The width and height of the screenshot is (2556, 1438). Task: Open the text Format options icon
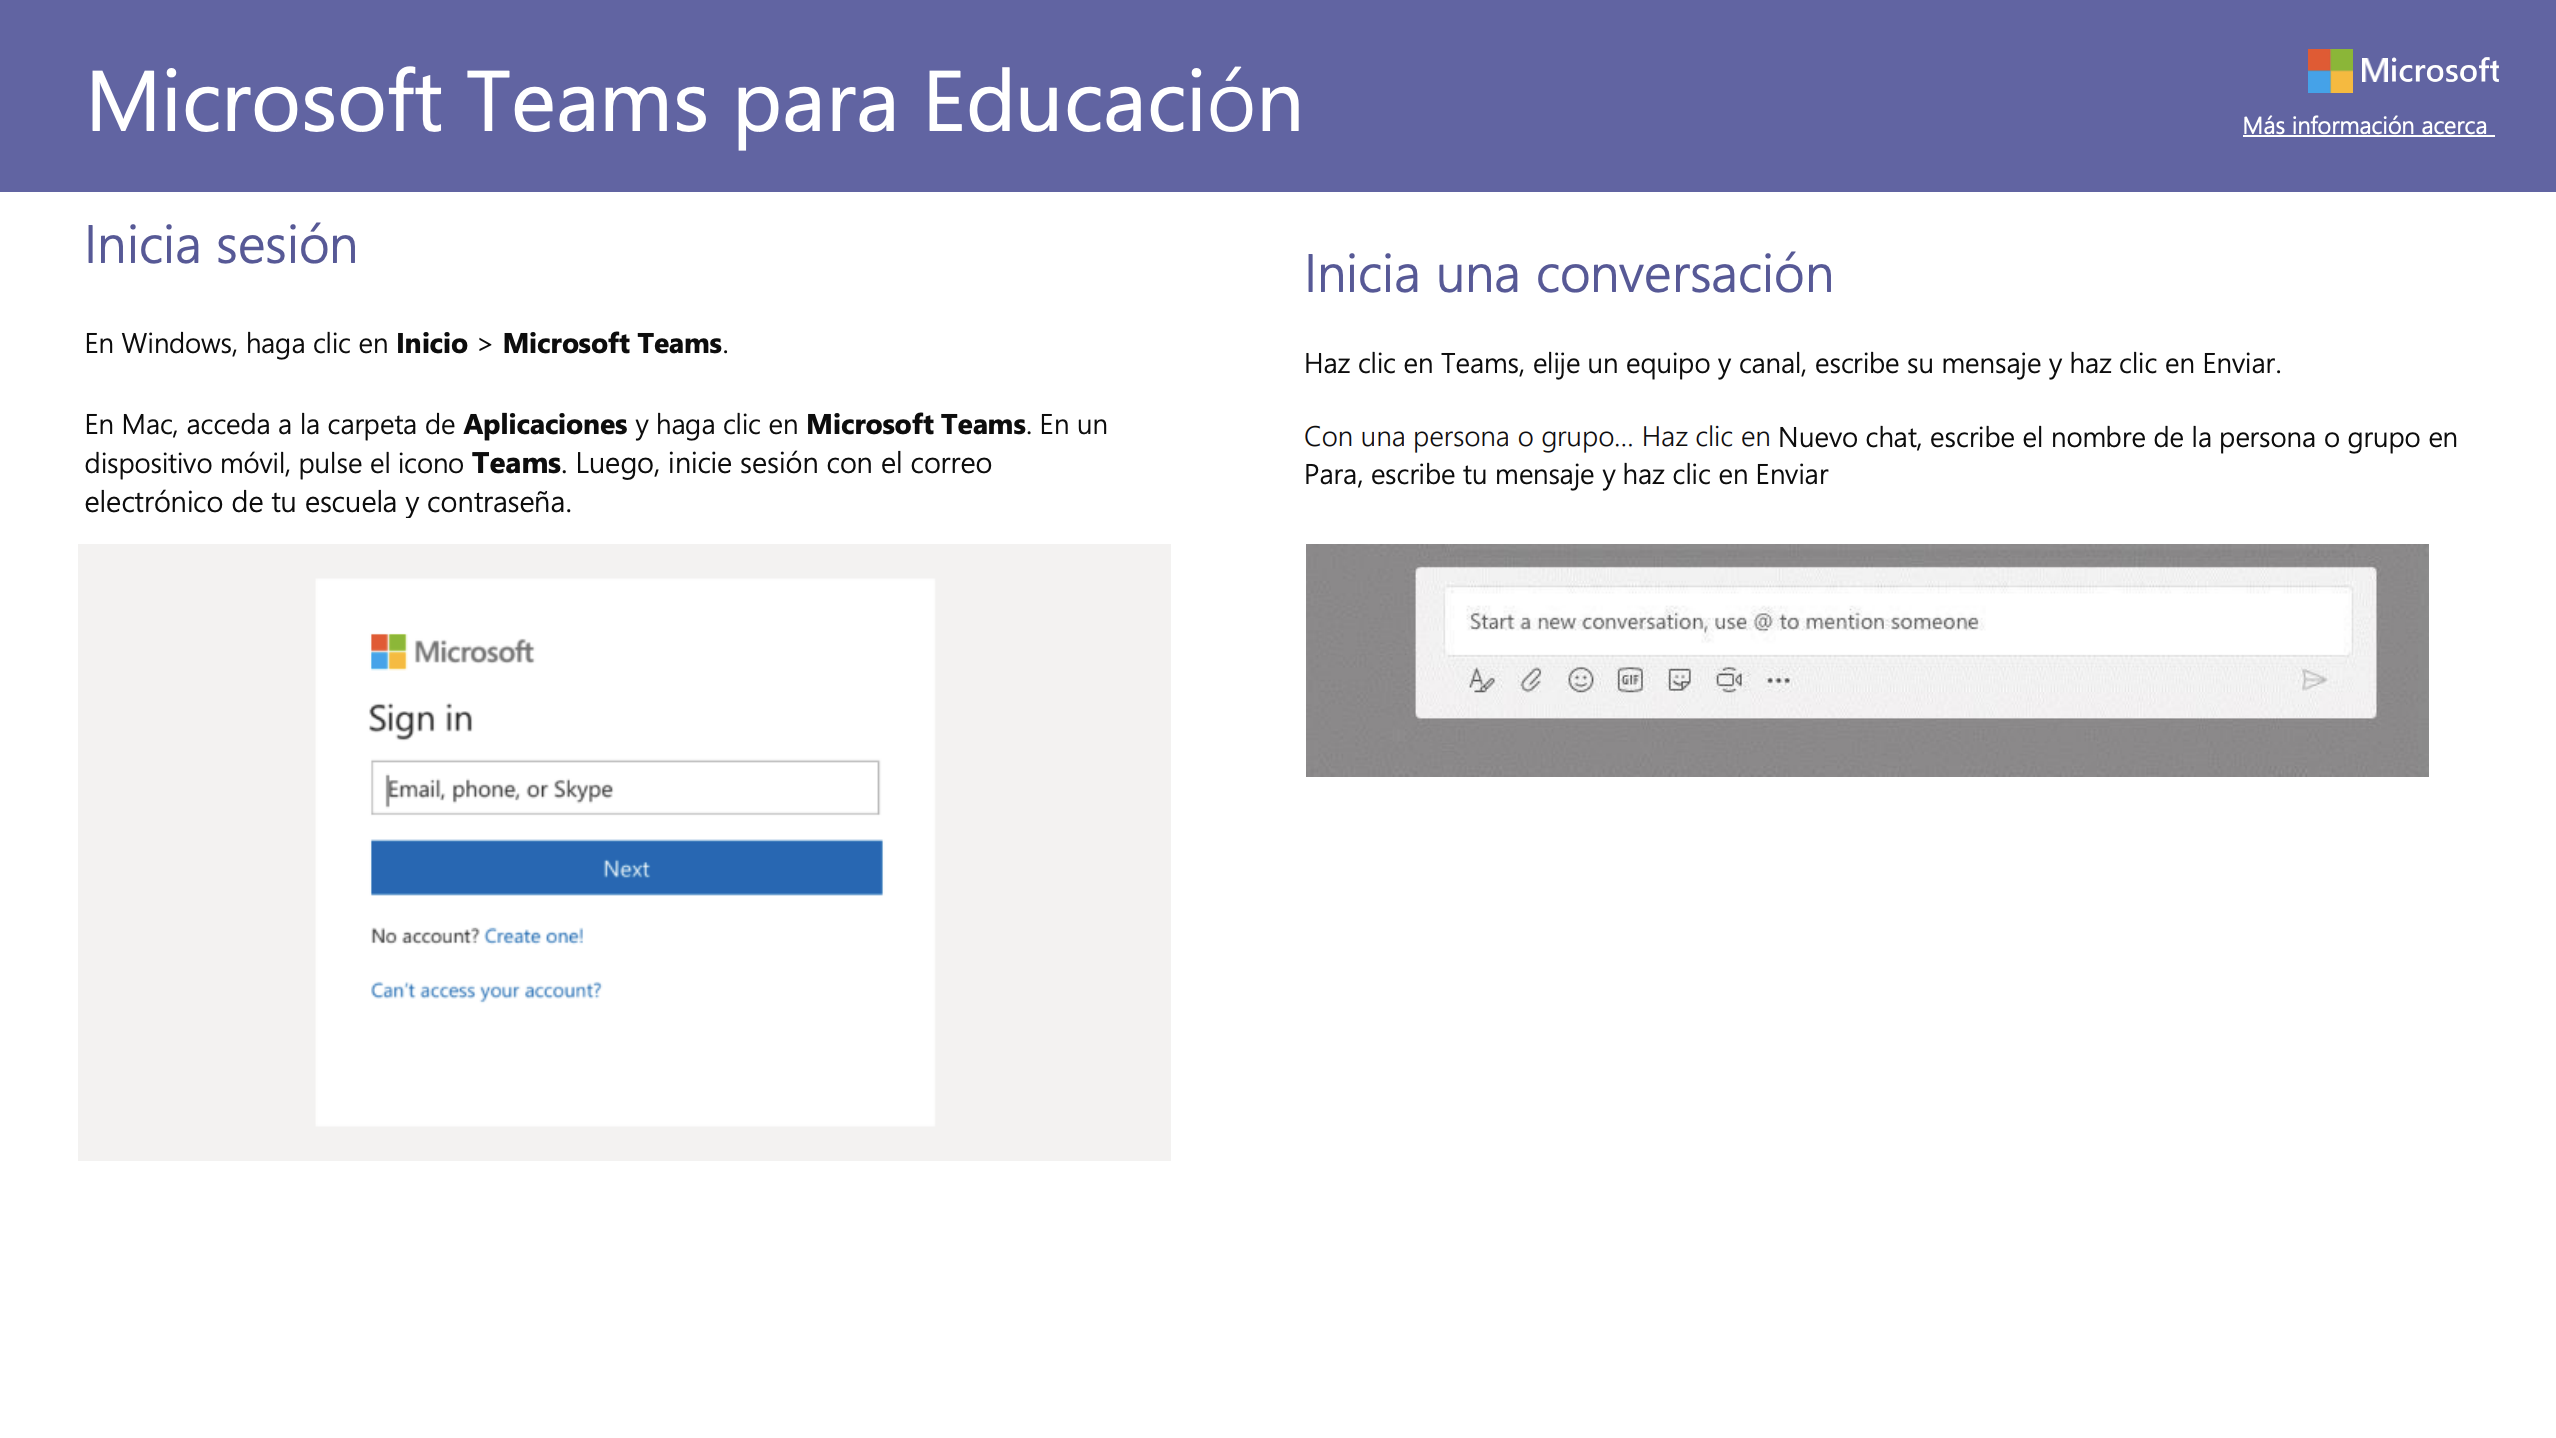[1481, 680]
